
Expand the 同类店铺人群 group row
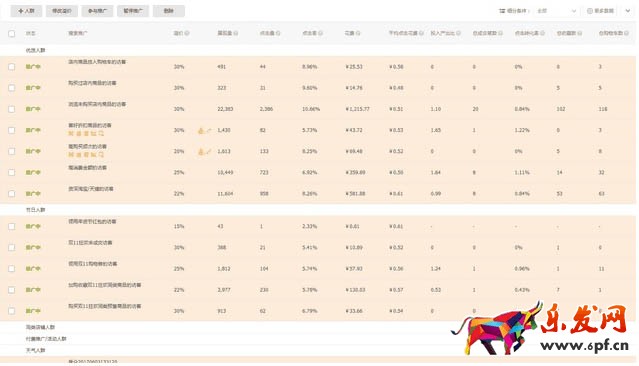pyautogui.click(x=40, y=327)
